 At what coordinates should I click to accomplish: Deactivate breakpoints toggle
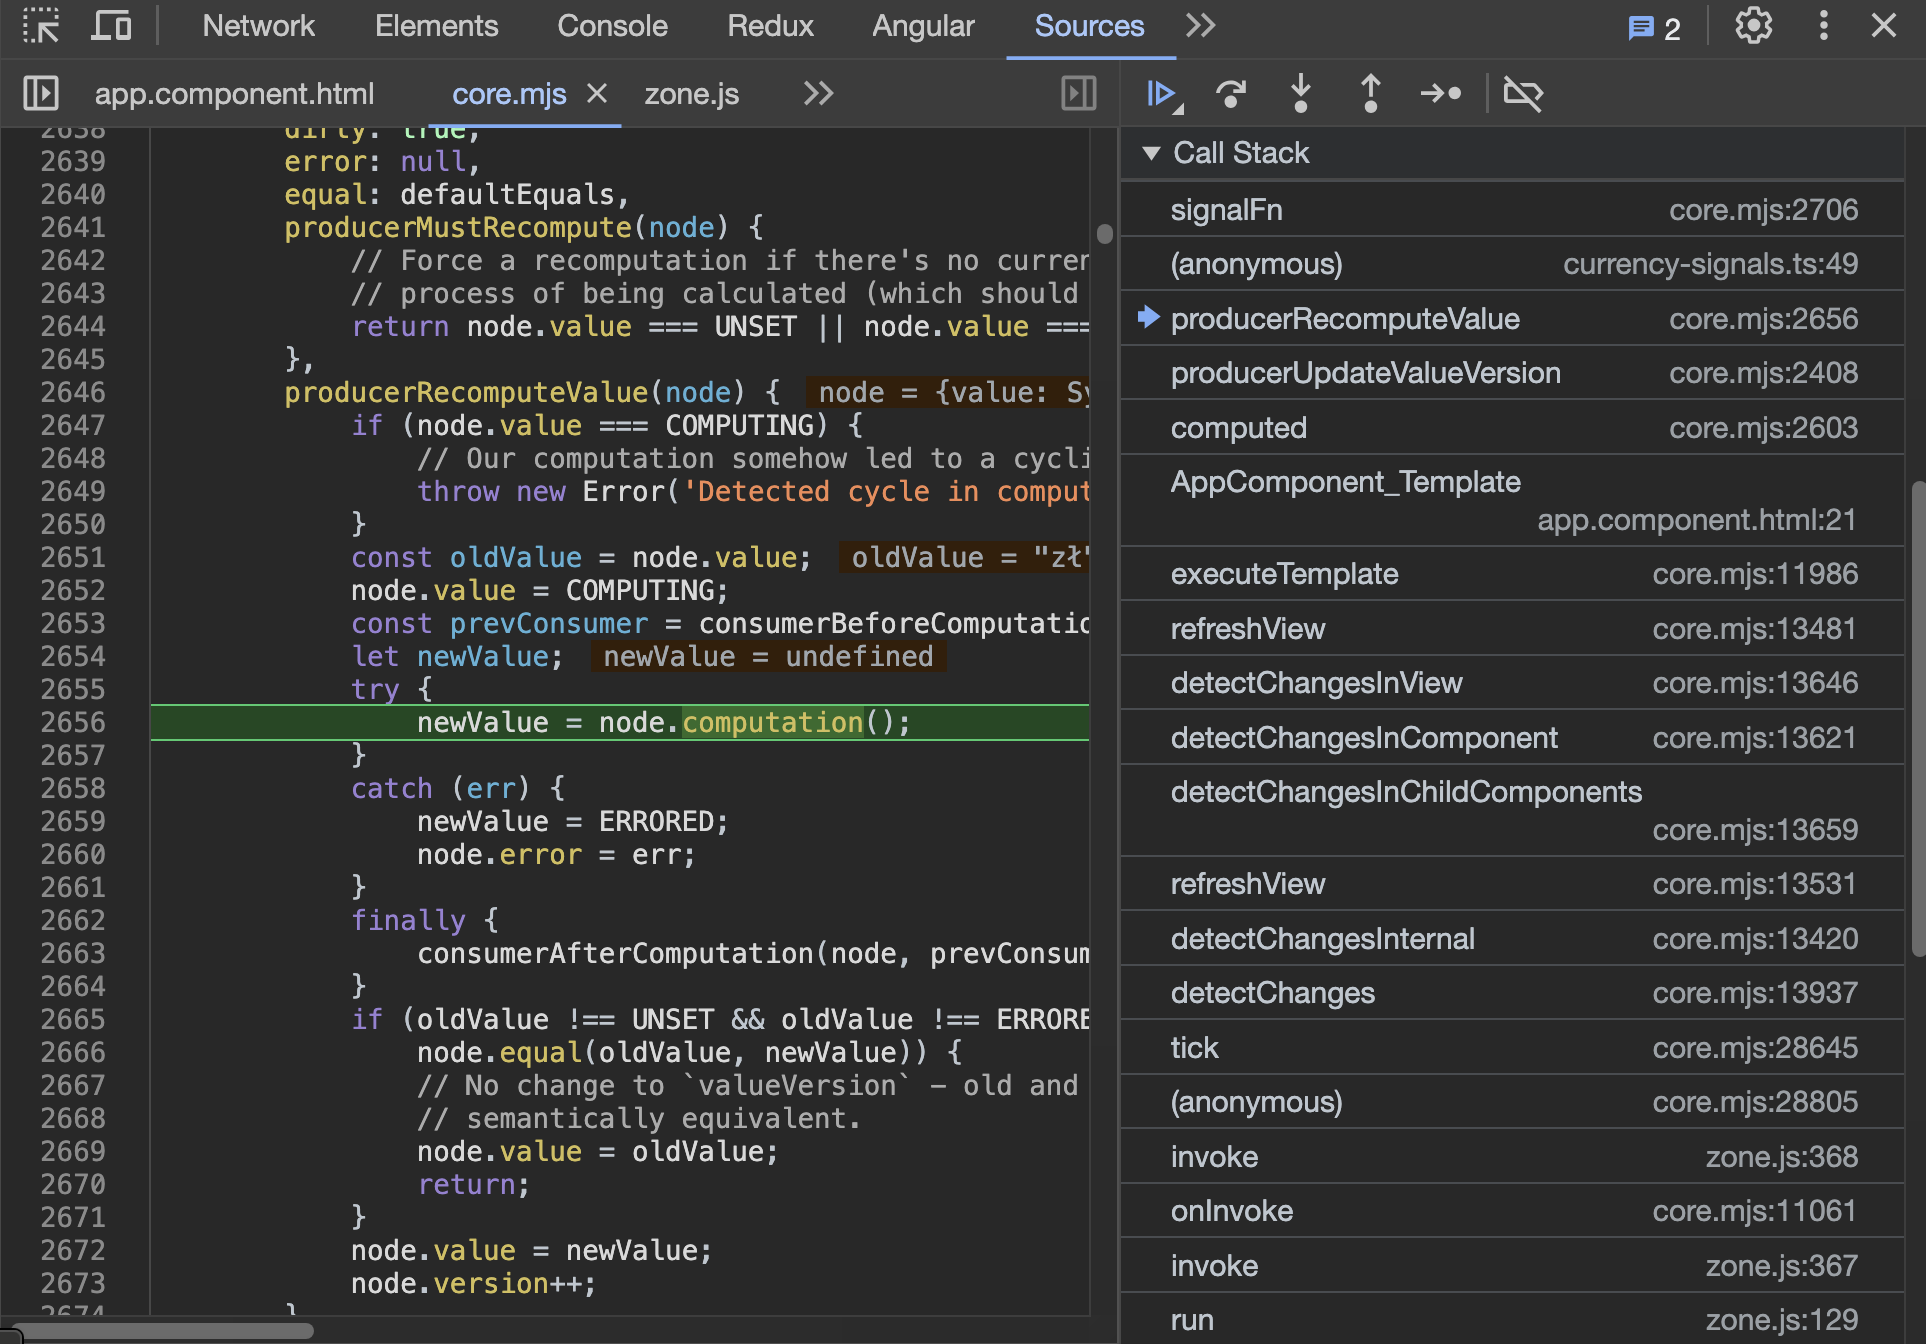coord(1523,94)
